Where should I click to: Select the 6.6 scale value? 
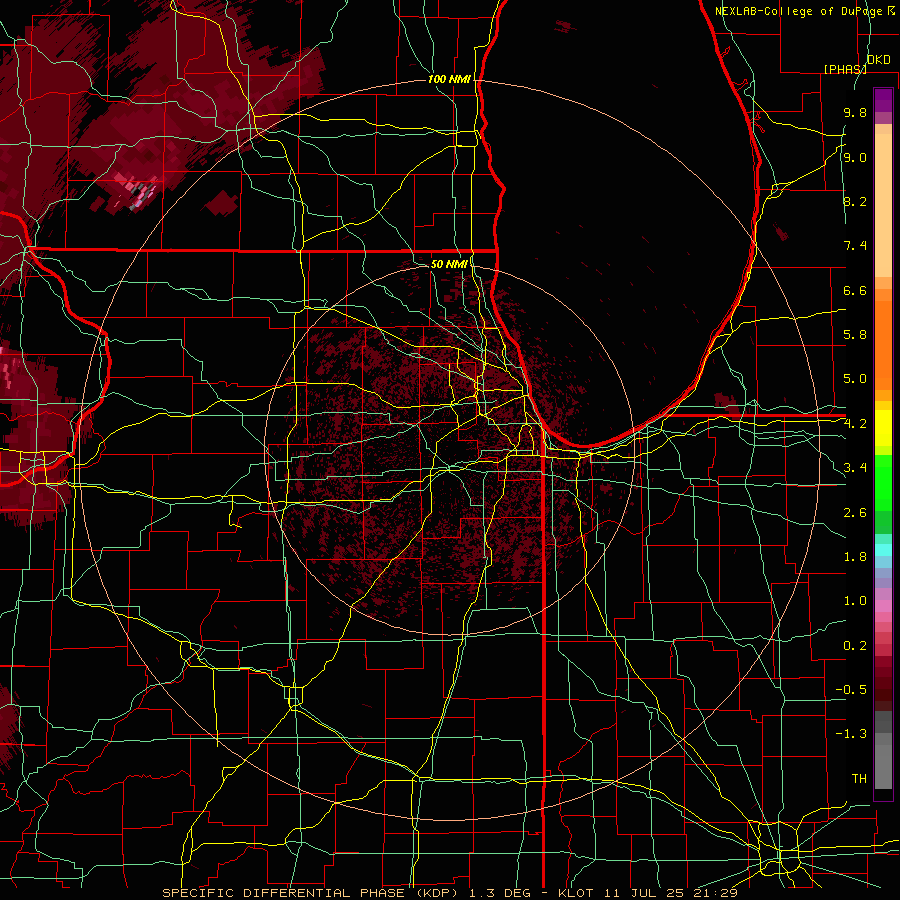pyautogui.click(x=855, y=290)
